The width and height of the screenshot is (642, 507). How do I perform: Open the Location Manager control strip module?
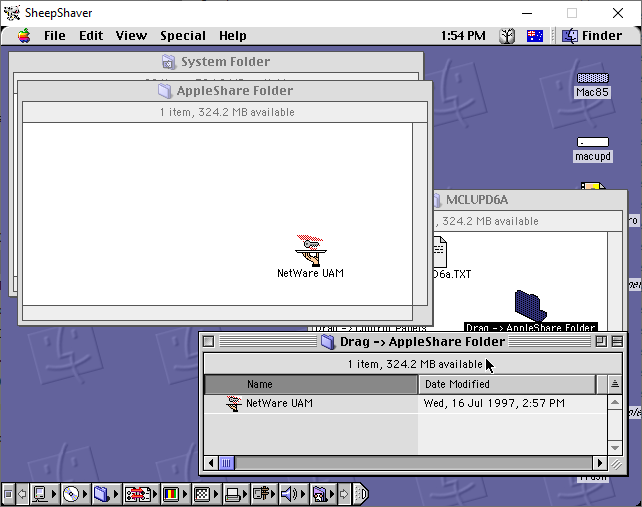[137, 494]
